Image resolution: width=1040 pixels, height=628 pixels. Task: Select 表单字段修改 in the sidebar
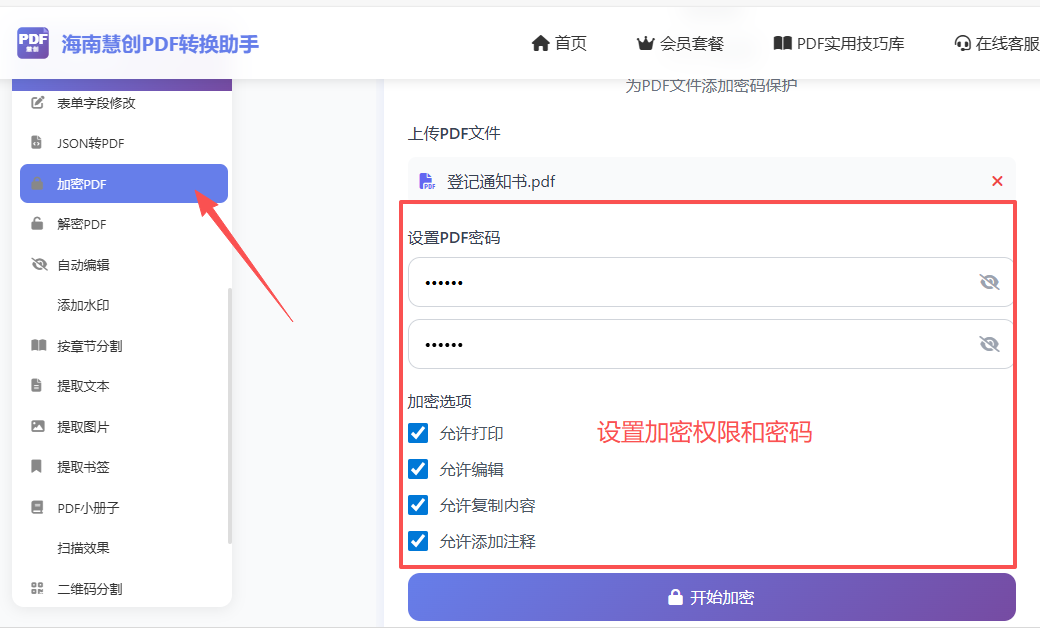tap(124, 103)
